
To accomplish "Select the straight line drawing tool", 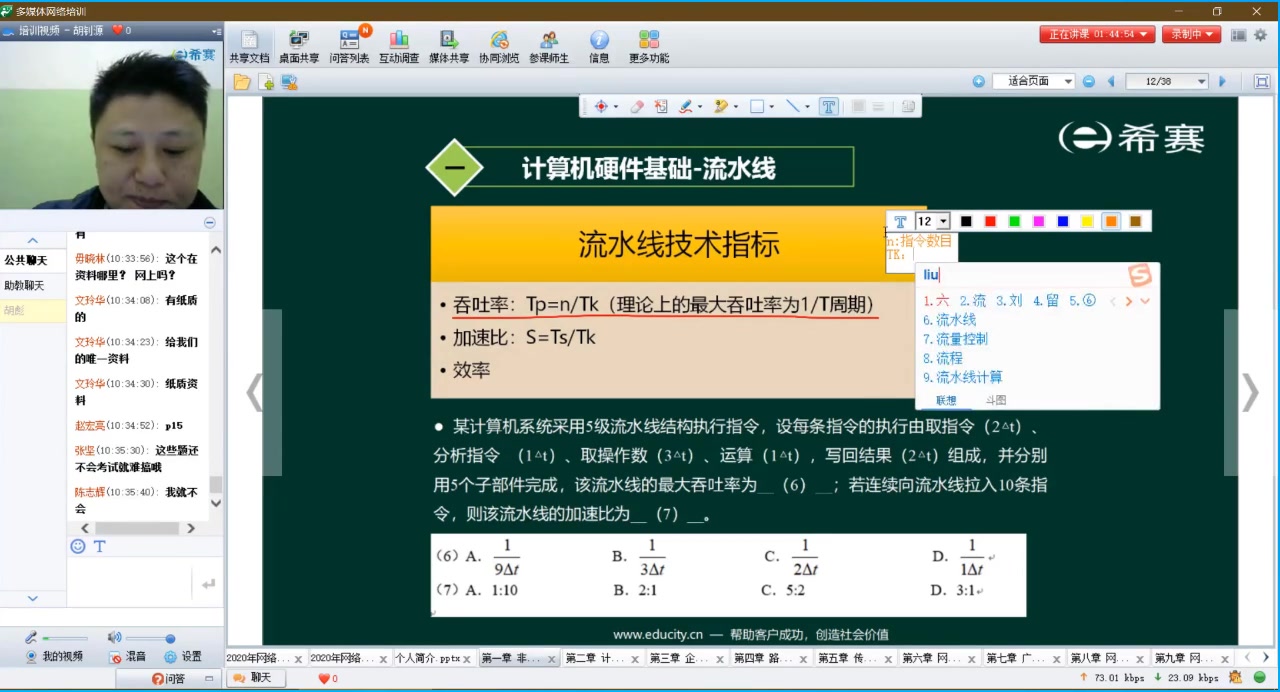I will tap(795, 106).
